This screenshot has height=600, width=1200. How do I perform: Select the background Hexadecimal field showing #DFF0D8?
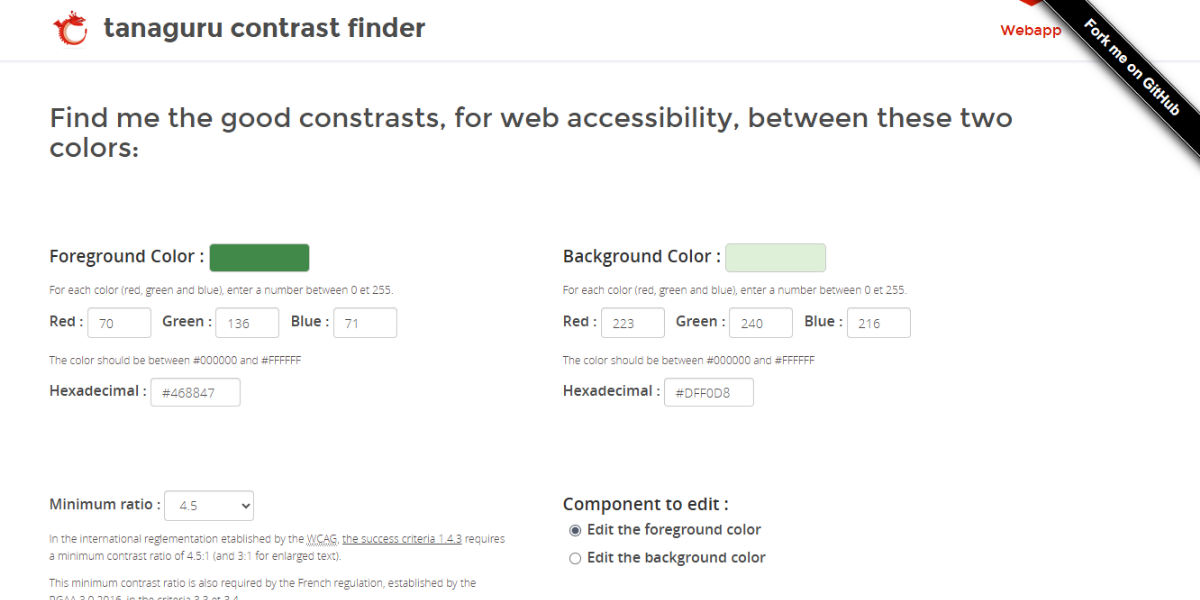tap(708, 392)
